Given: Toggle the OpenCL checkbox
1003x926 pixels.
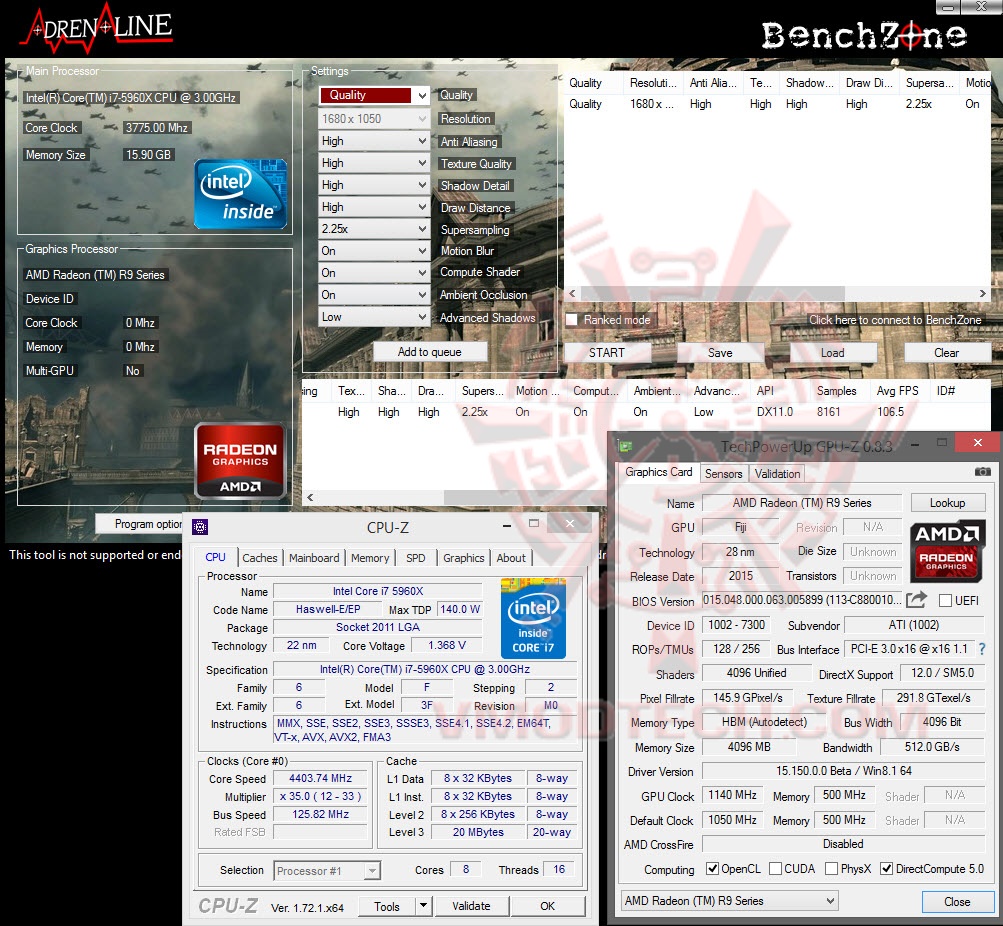Looking at the screenshot, I should pyautogui.click(x=711, y=868).
